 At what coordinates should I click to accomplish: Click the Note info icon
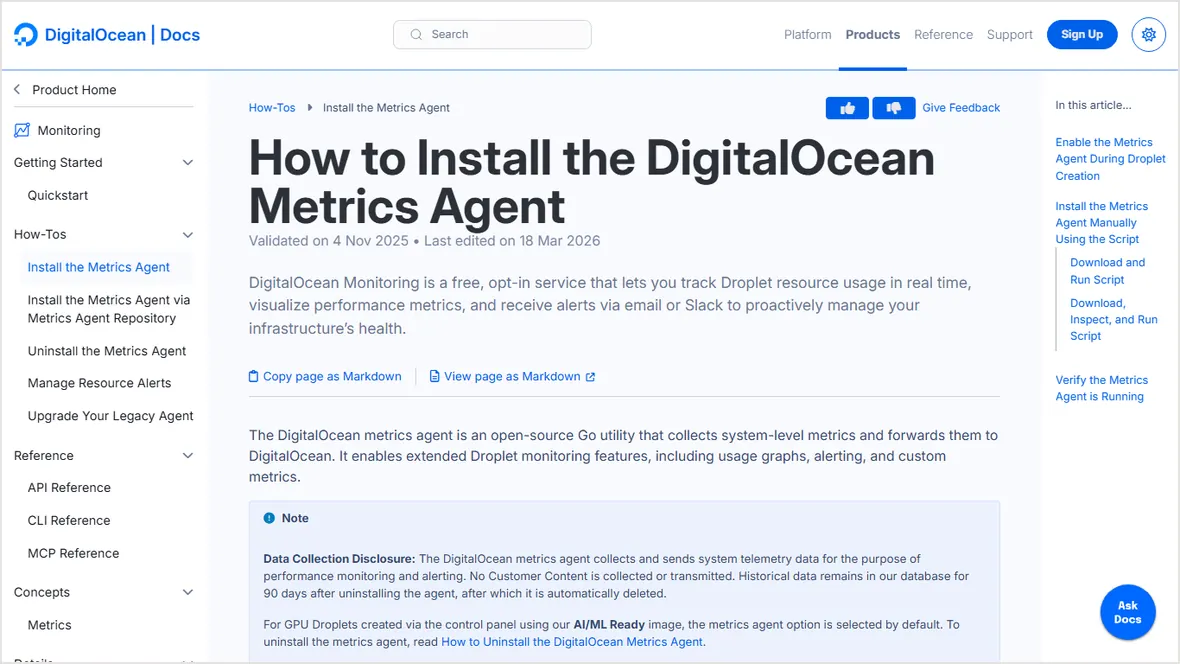pyautogui.click(x=269, y=518)
